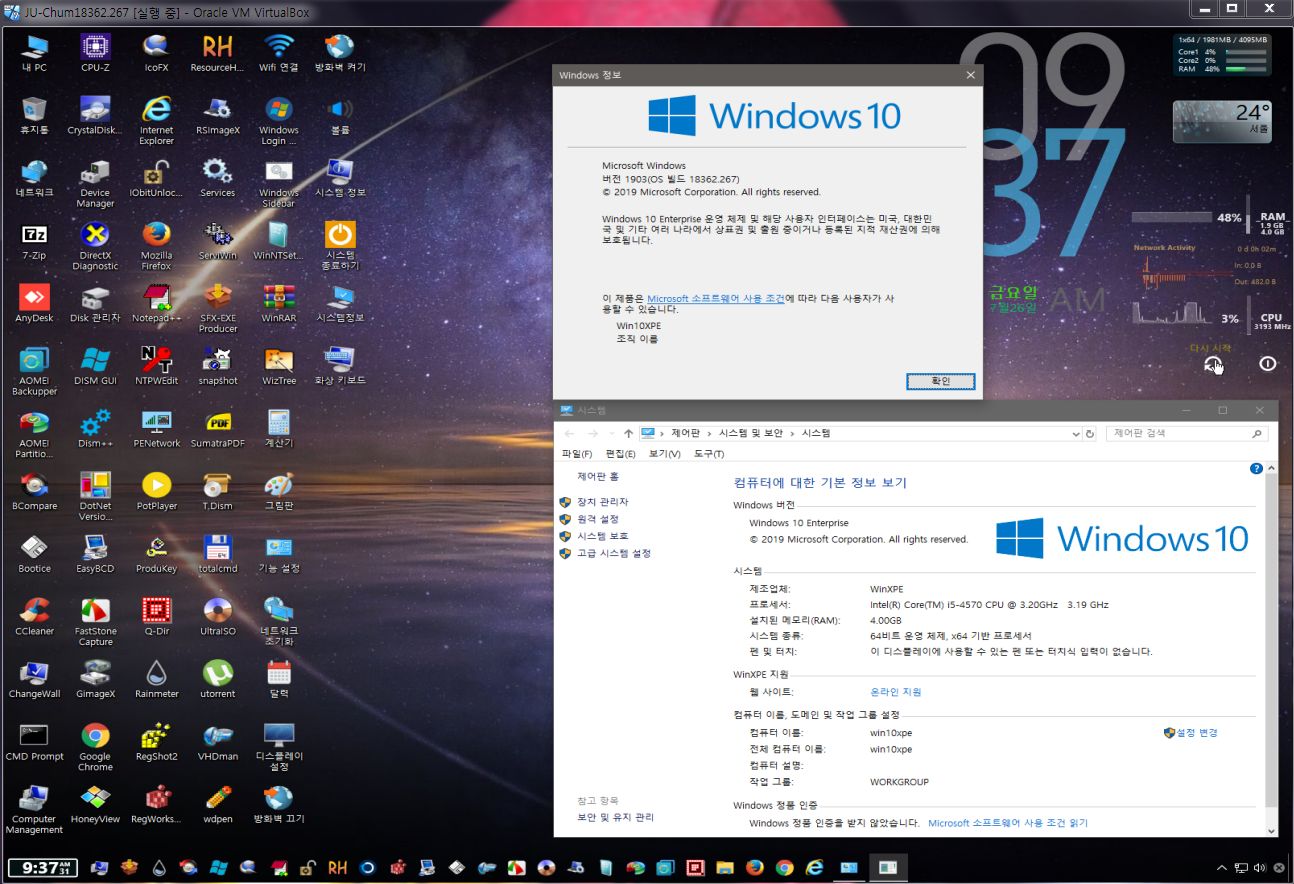Launch UltraISO from the desktop

pyautogui.click(x=218, y=618)
